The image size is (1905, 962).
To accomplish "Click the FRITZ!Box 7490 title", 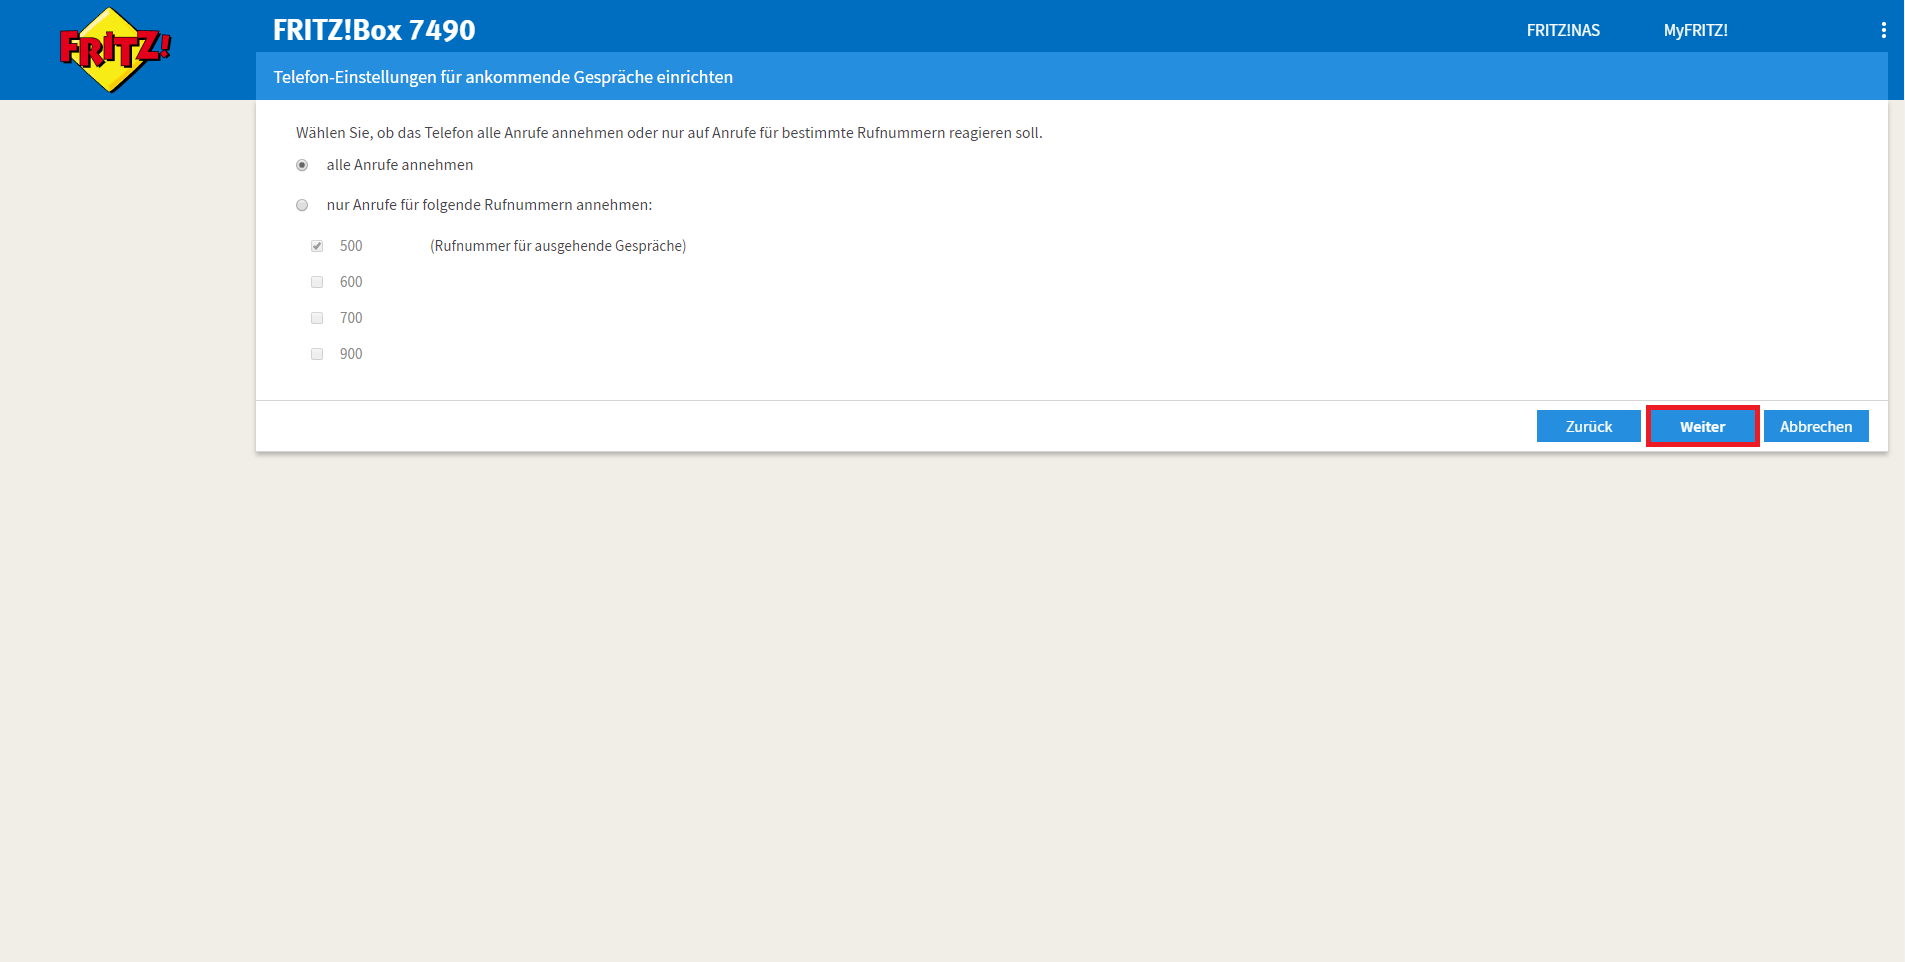I will (x=374, y=30).
